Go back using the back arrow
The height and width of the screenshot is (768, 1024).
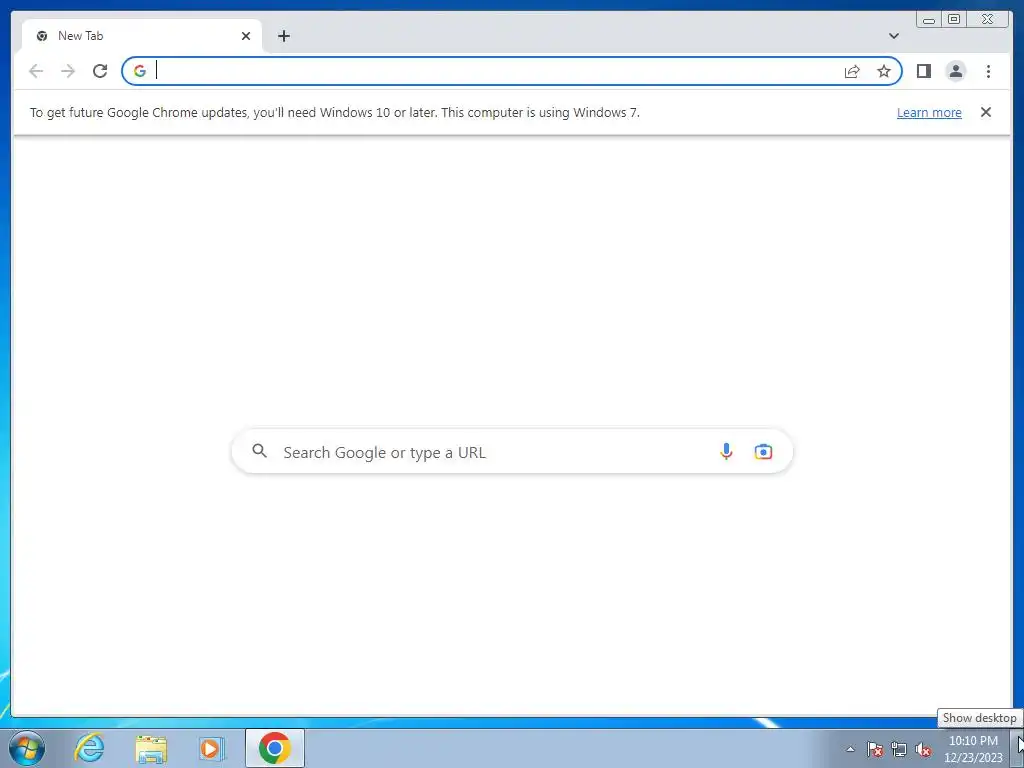(36, 71)
